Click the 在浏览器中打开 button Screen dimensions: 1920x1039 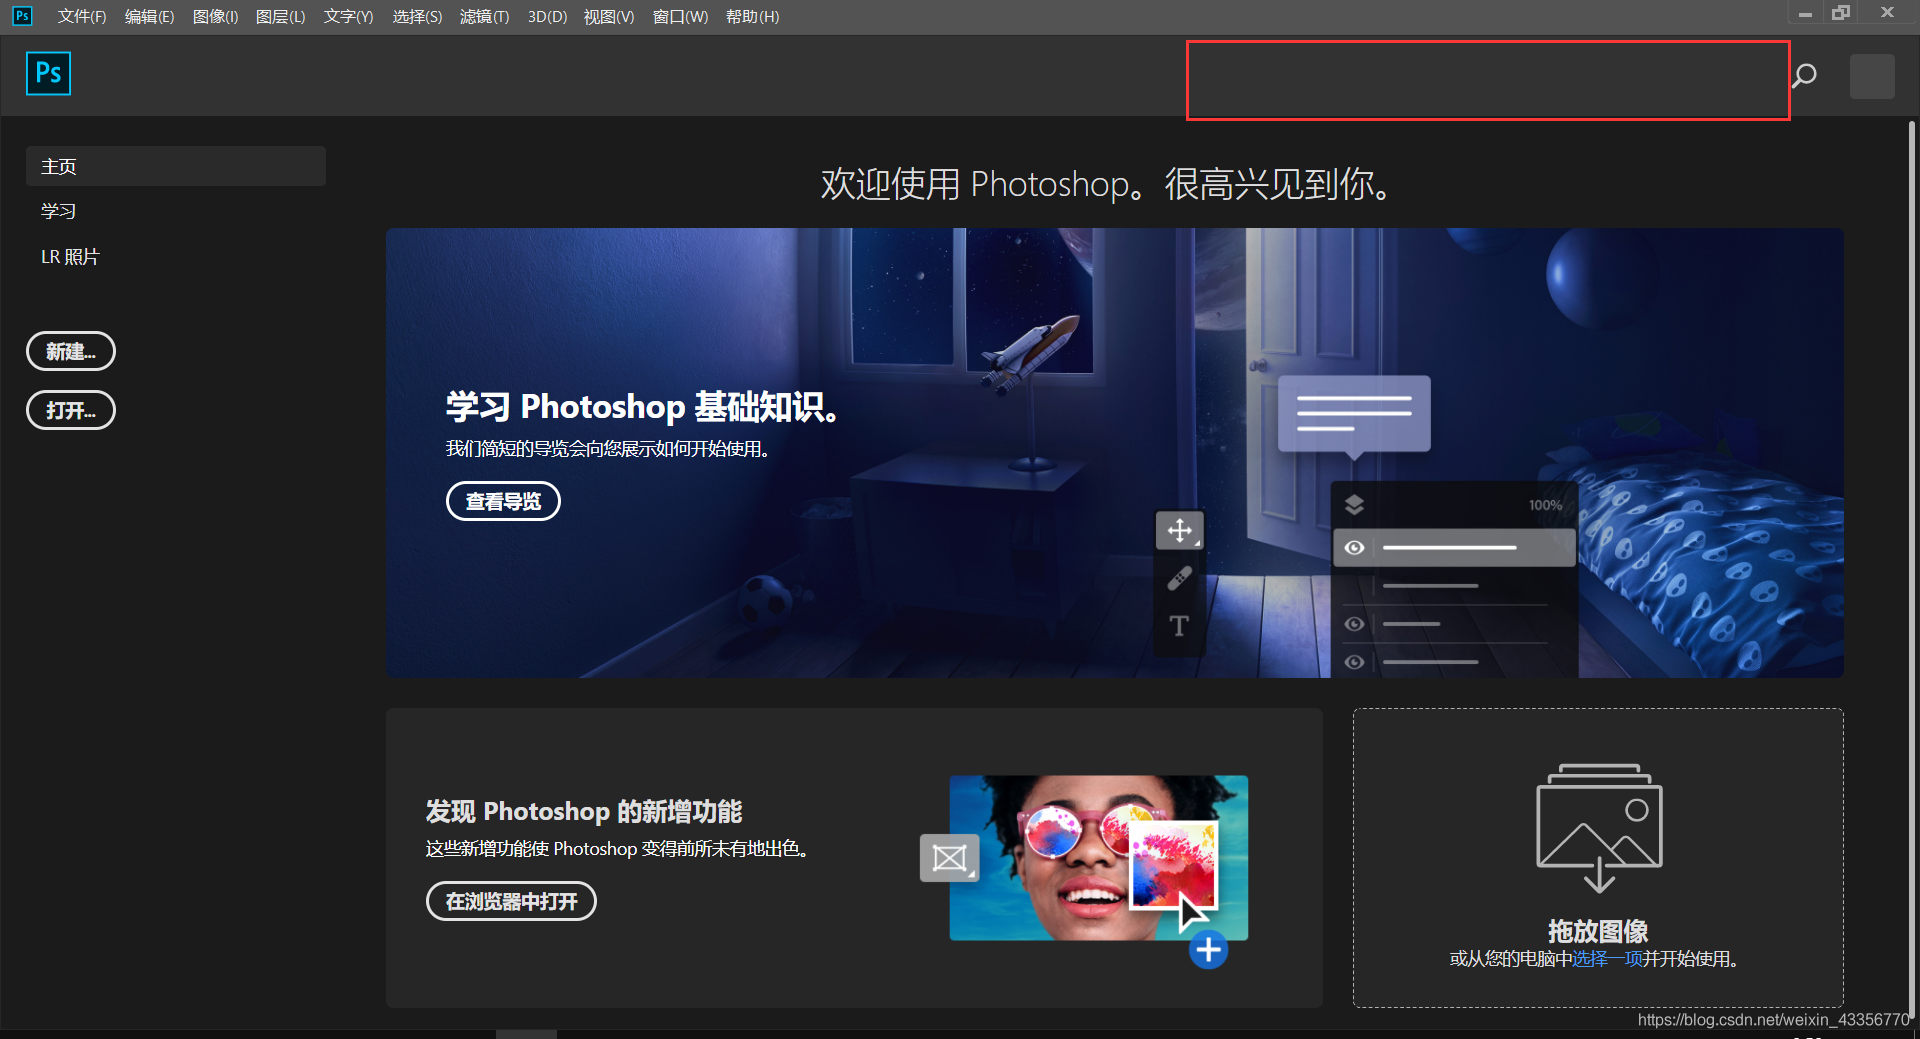coord(511,901)
